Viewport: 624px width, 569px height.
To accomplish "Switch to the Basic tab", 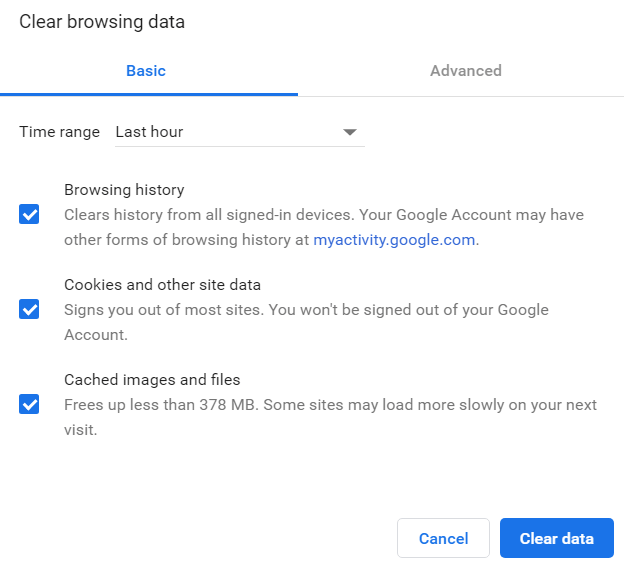I will 146,71.
